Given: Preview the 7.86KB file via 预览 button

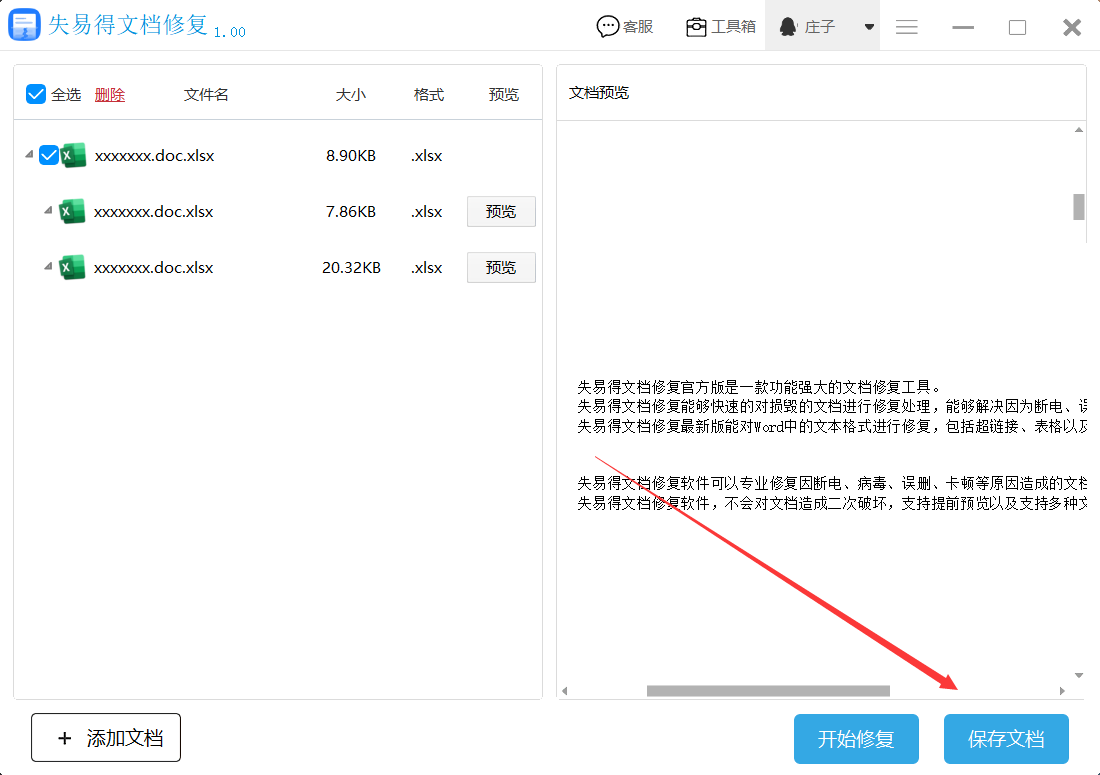Looking at the screenshot, I should tap(501, 212).
